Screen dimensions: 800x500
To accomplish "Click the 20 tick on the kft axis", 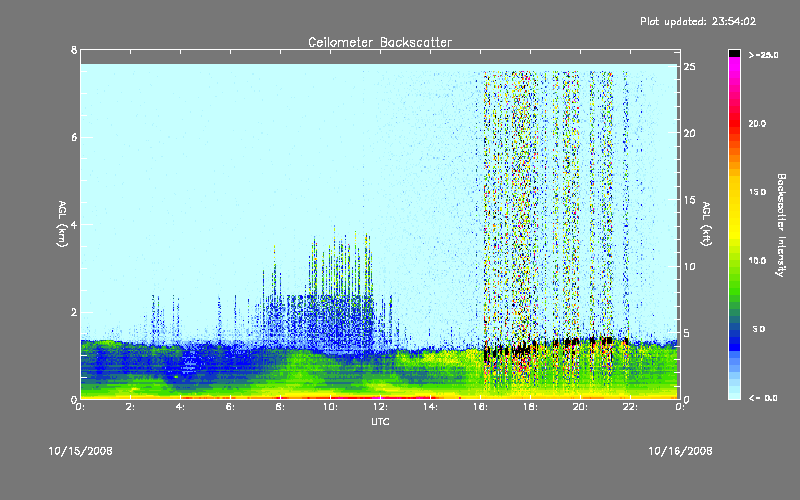I will click(x=690, y=133).
